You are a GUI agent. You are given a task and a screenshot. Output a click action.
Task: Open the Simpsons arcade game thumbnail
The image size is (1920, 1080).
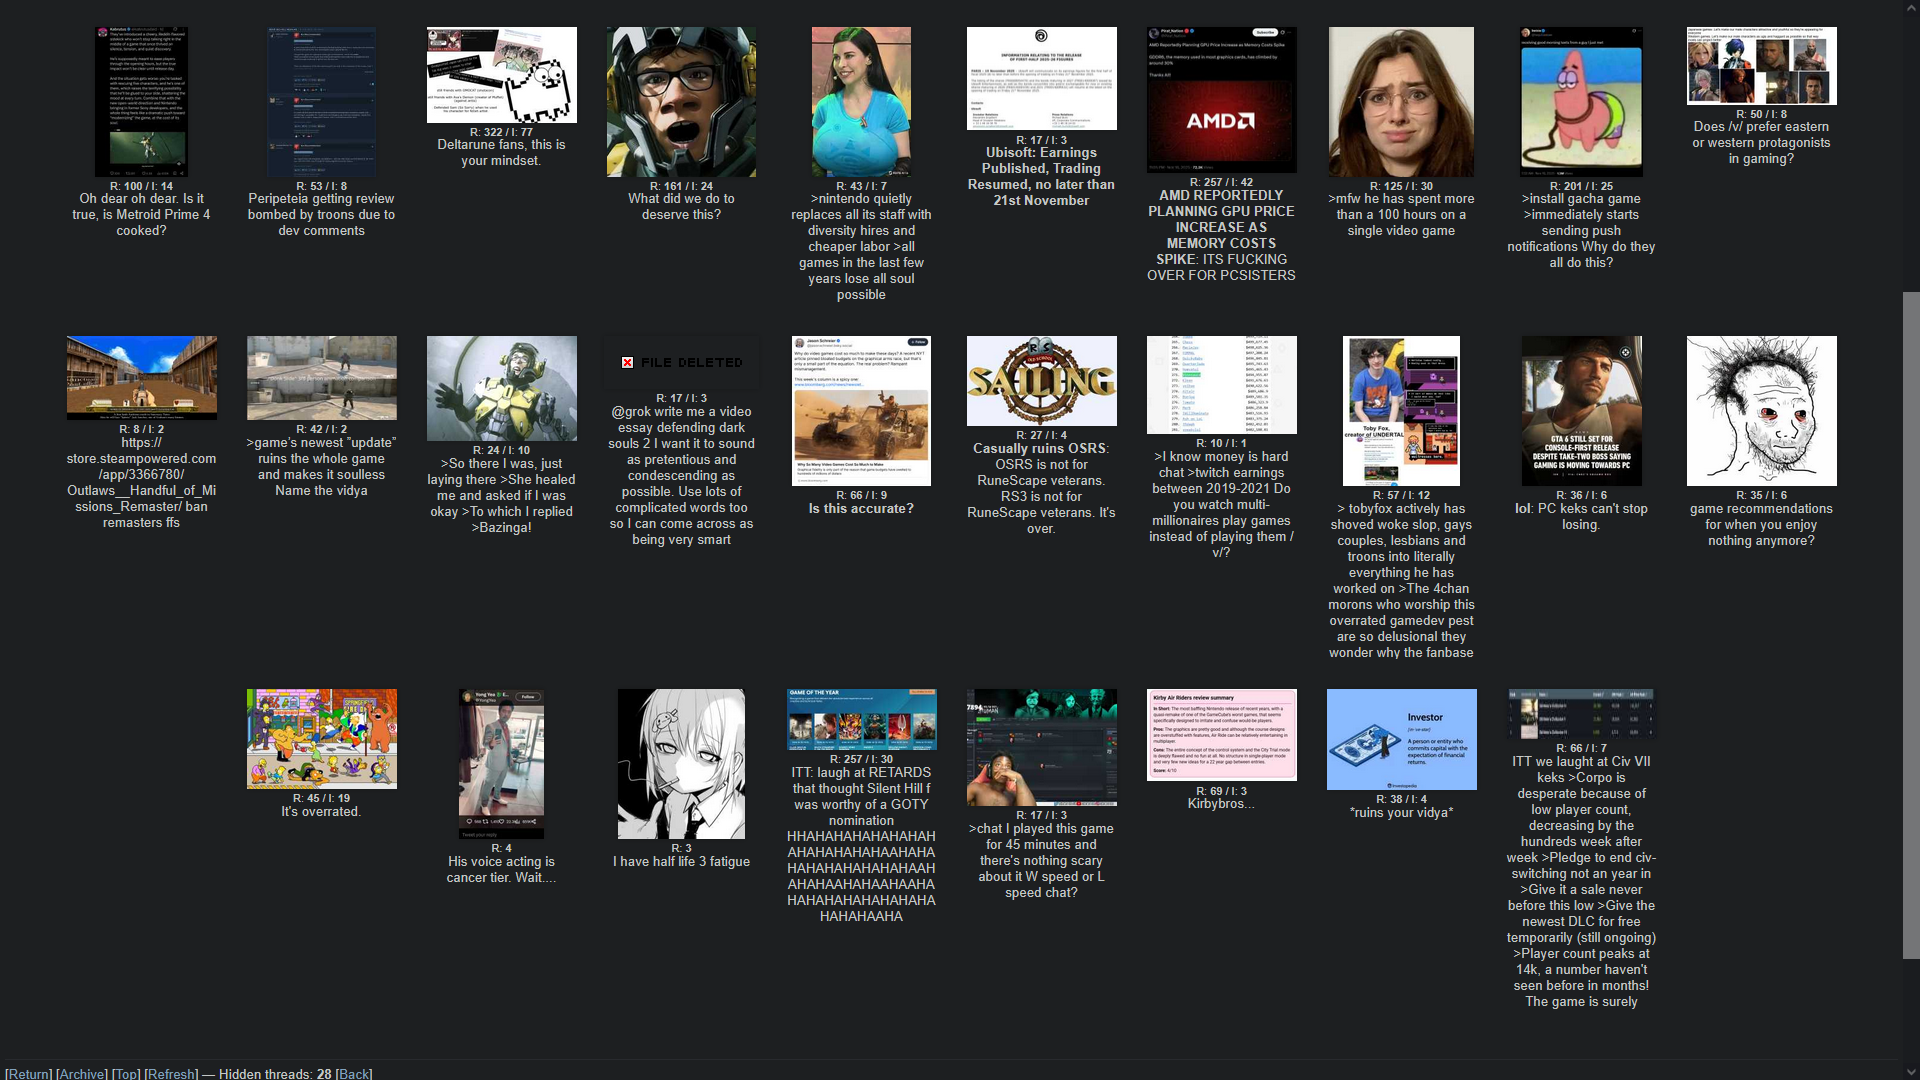(x=321, y=739)
